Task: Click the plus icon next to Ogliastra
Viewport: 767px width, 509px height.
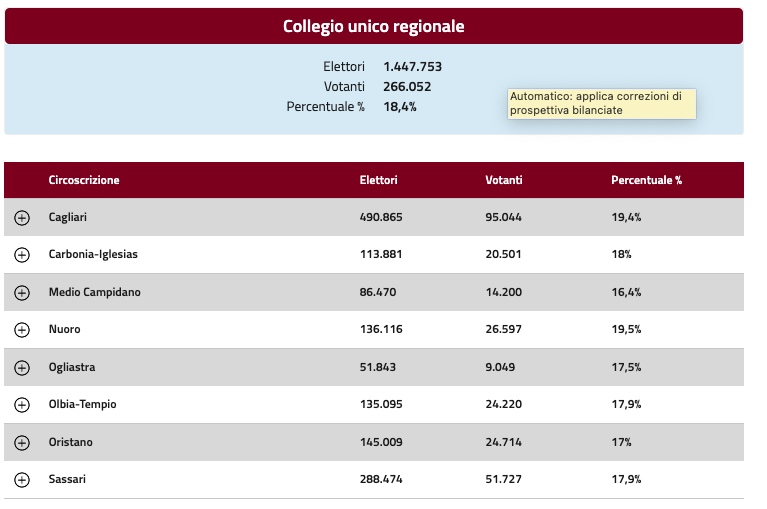Action: pos(22,367)
